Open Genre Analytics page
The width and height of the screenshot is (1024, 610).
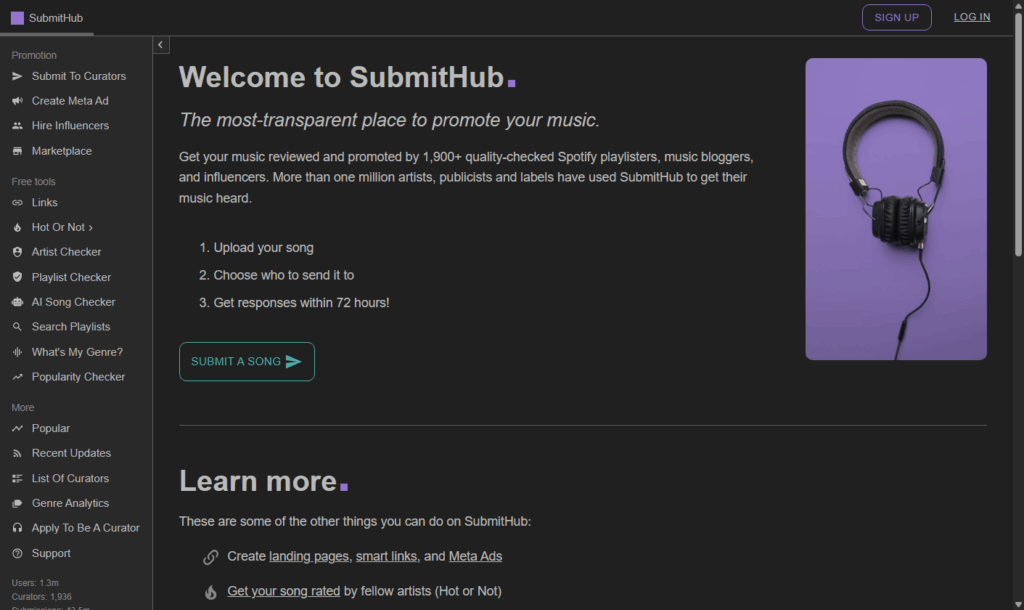tap(70, 504)
